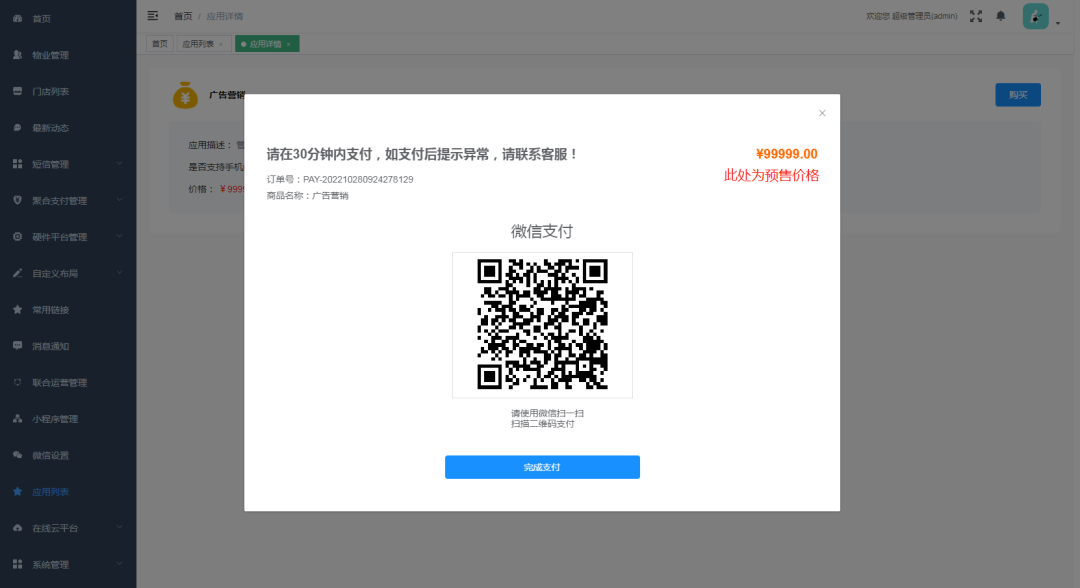Image resolution: width=1080 pixels, height=588 pixels.
Task: Click 应用详情 in the breadcrumb
Action: tap(225, 16)
